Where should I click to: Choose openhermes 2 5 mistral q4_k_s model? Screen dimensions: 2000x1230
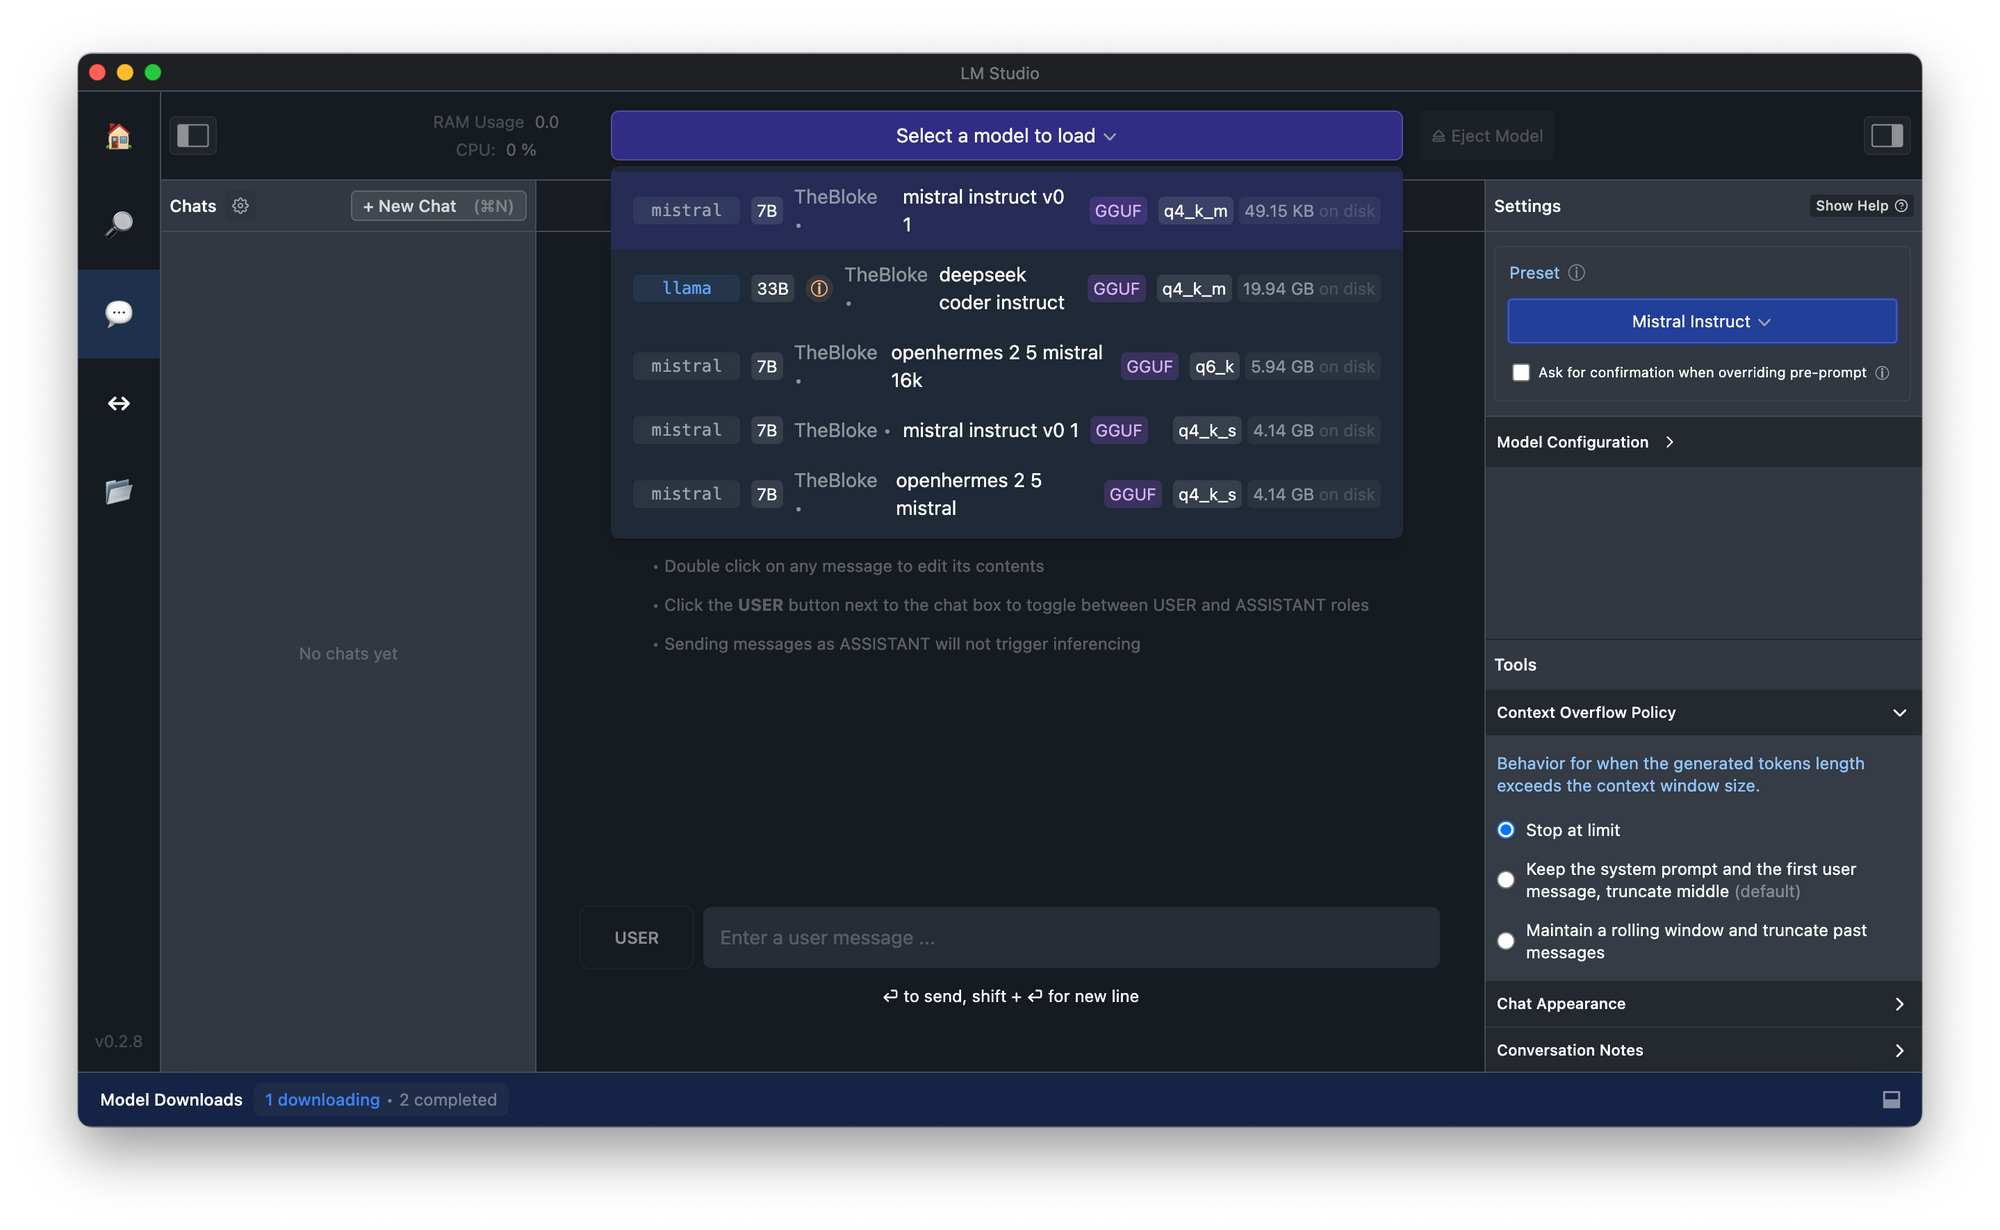(x=1006, y=495)
